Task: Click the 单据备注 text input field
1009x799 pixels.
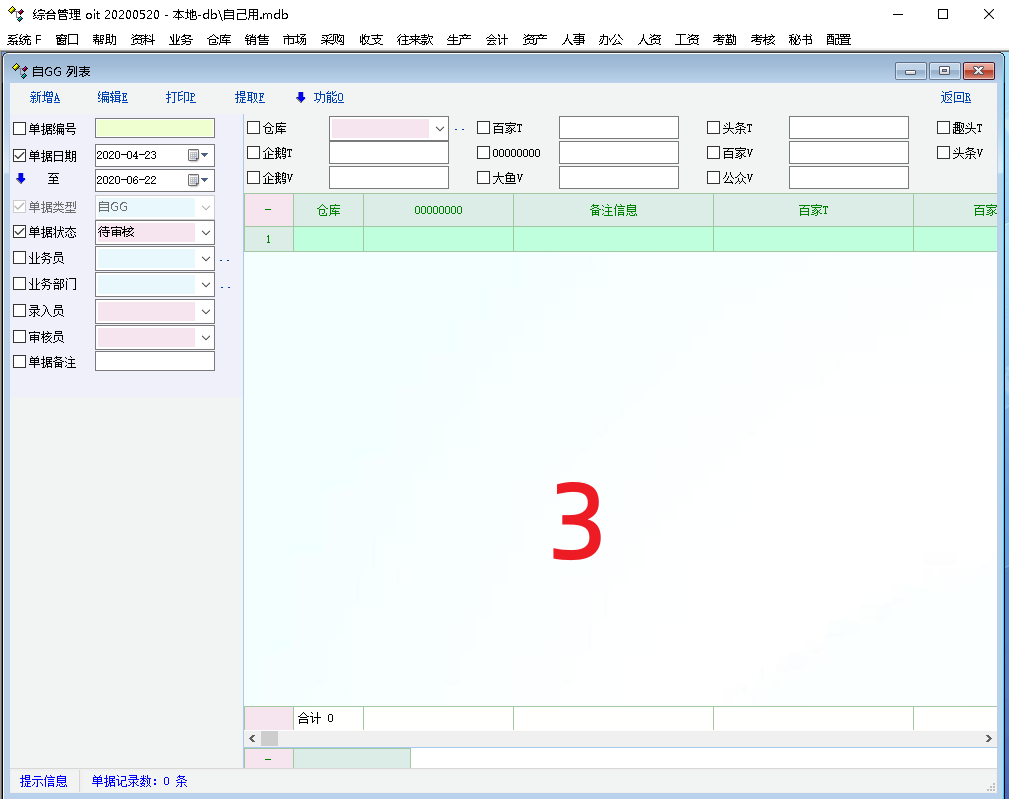Action: tap(155, 362)
